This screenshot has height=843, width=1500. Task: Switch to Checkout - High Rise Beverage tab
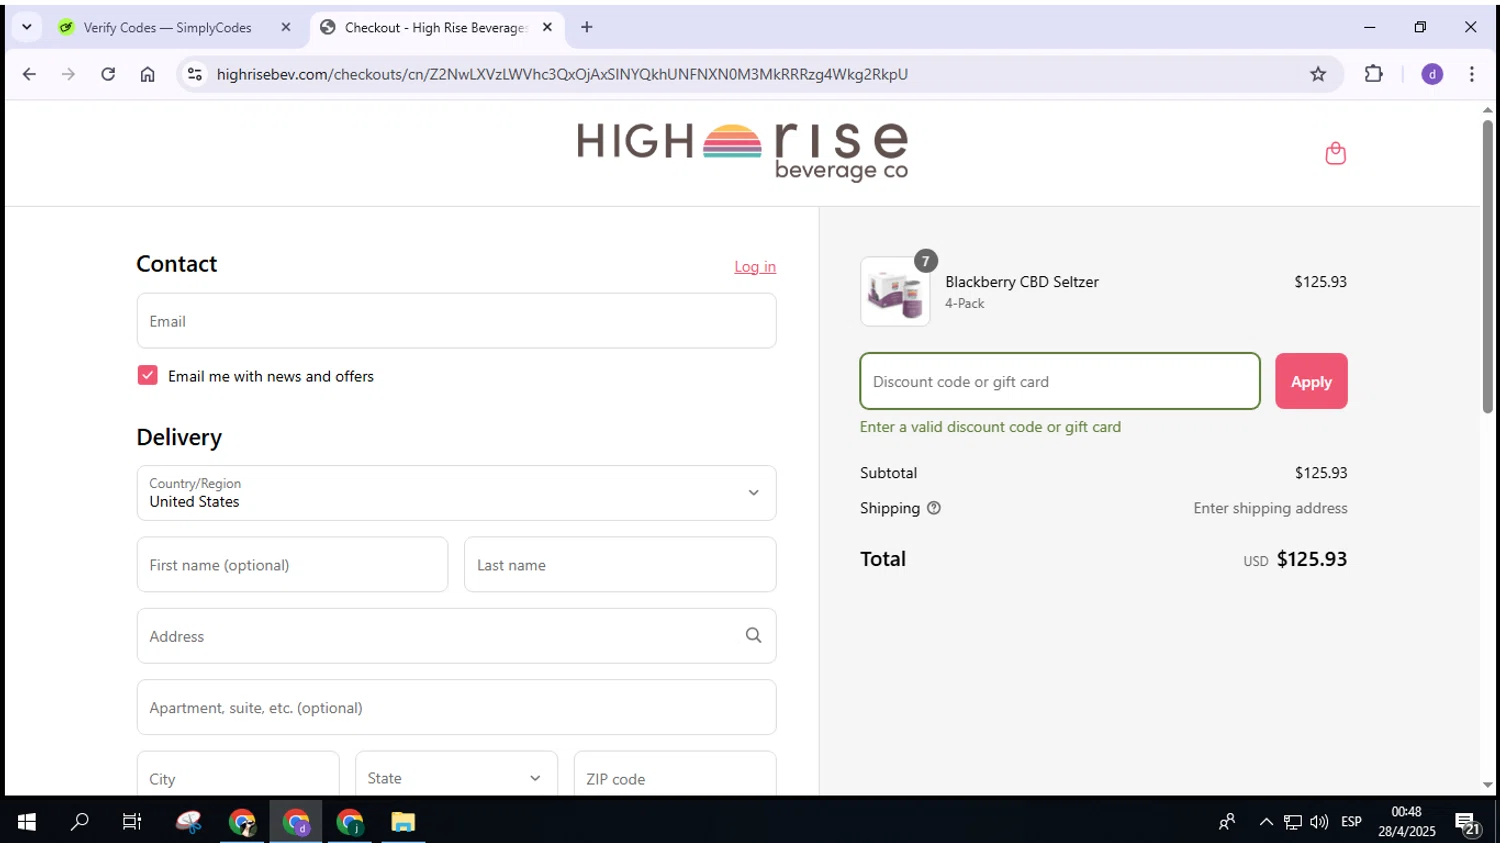click(436, 27)
